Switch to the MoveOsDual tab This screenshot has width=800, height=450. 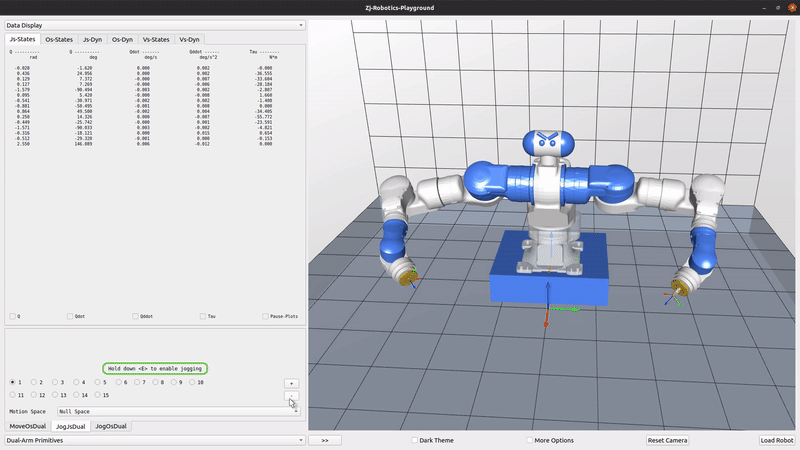27,426
